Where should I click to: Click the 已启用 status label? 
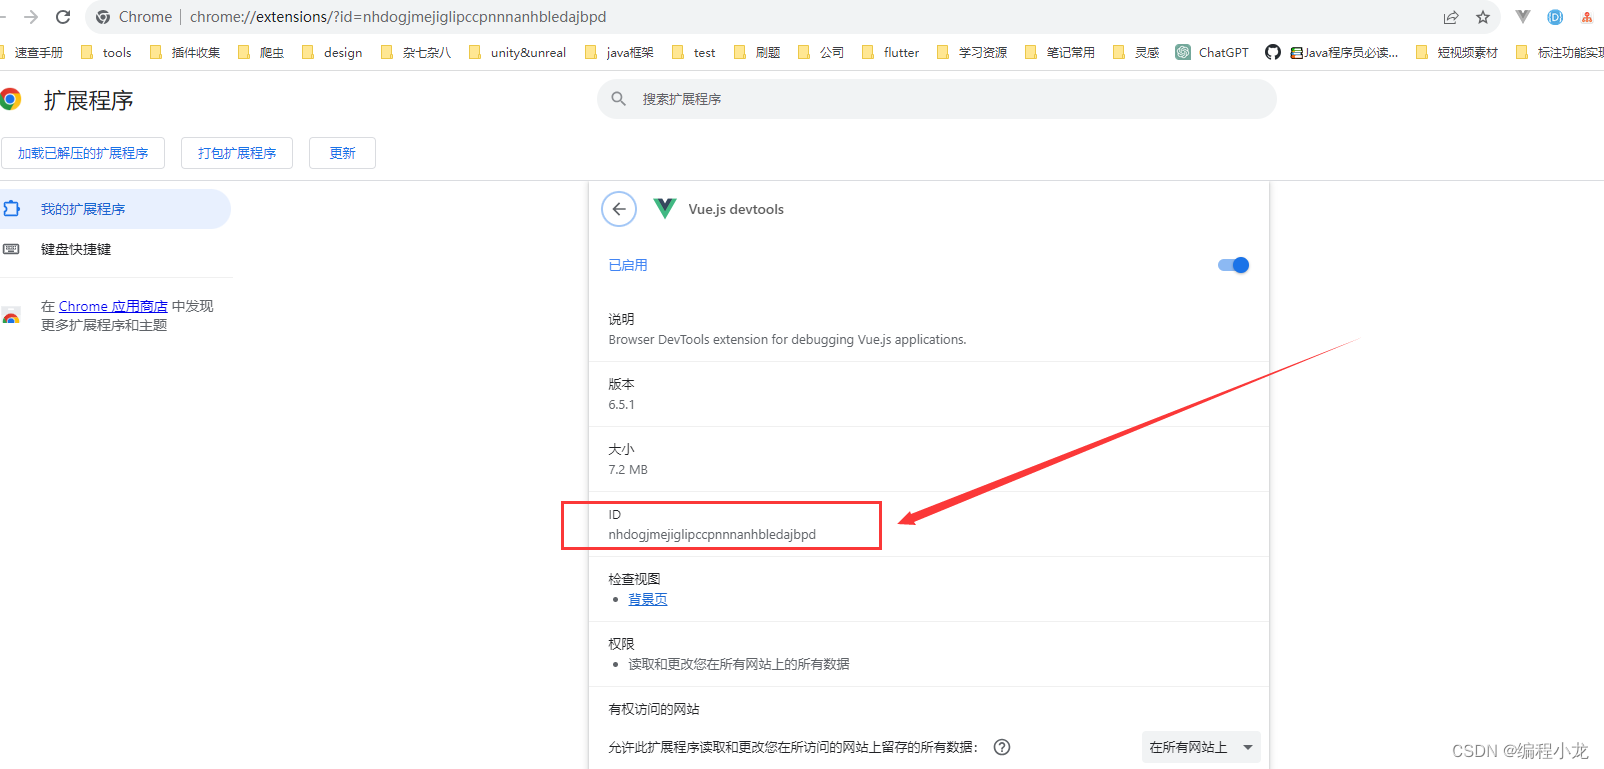pos(628,265)
